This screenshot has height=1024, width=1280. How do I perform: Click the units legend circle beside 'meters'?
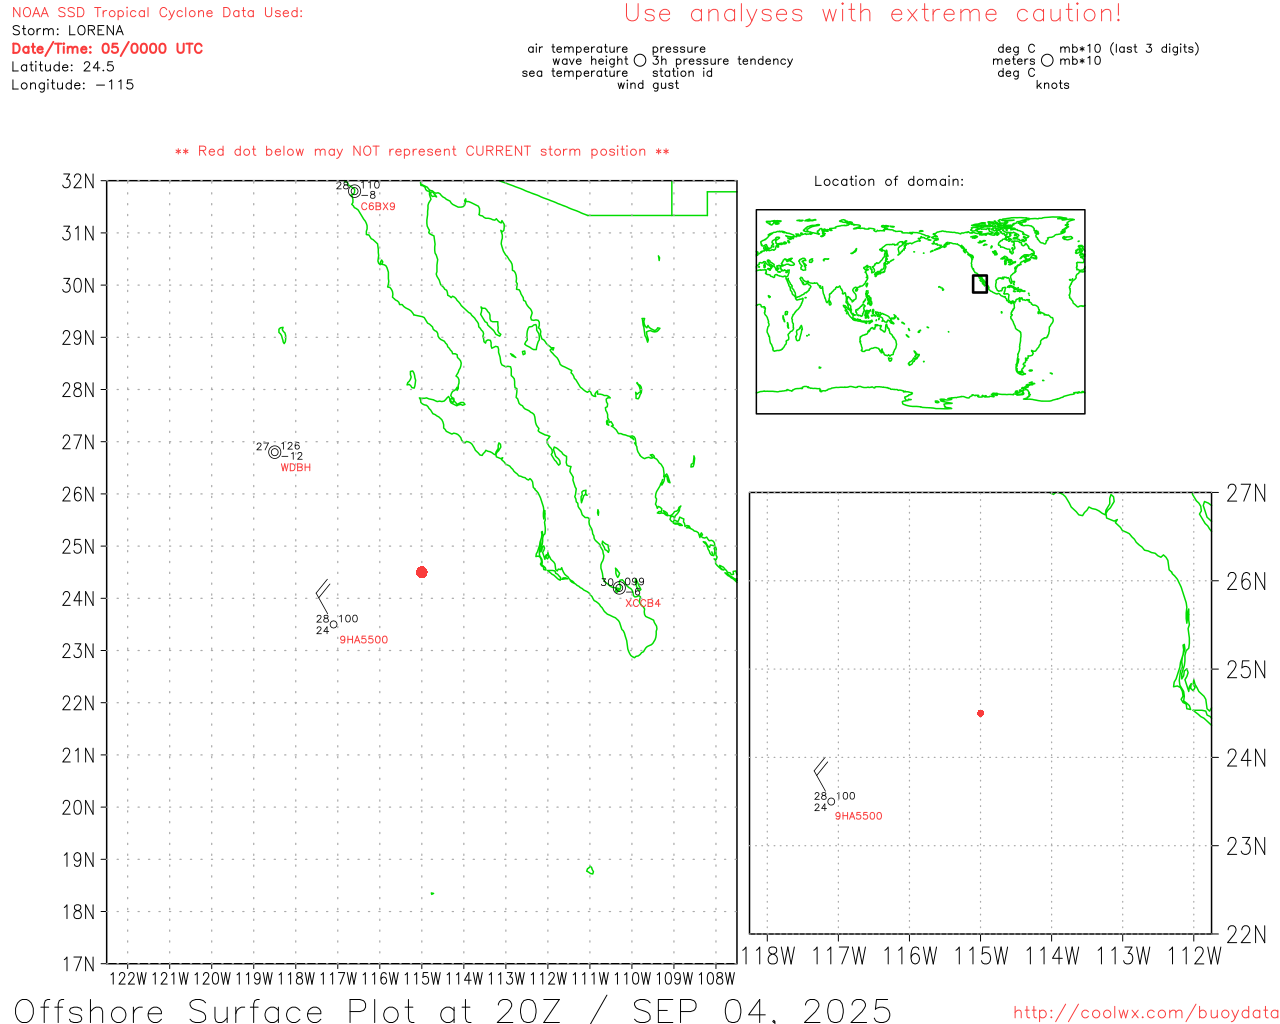point(1047,61)
